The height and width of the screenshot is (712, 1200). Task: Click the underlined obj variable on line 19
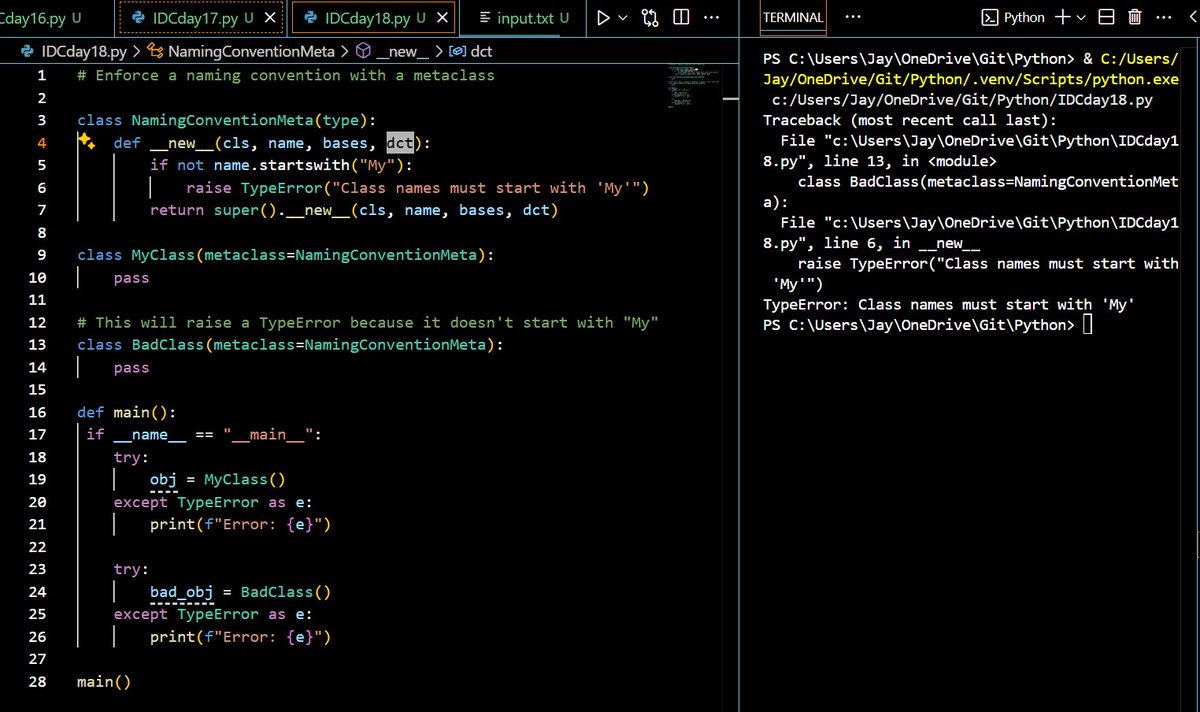click(163, 480)
